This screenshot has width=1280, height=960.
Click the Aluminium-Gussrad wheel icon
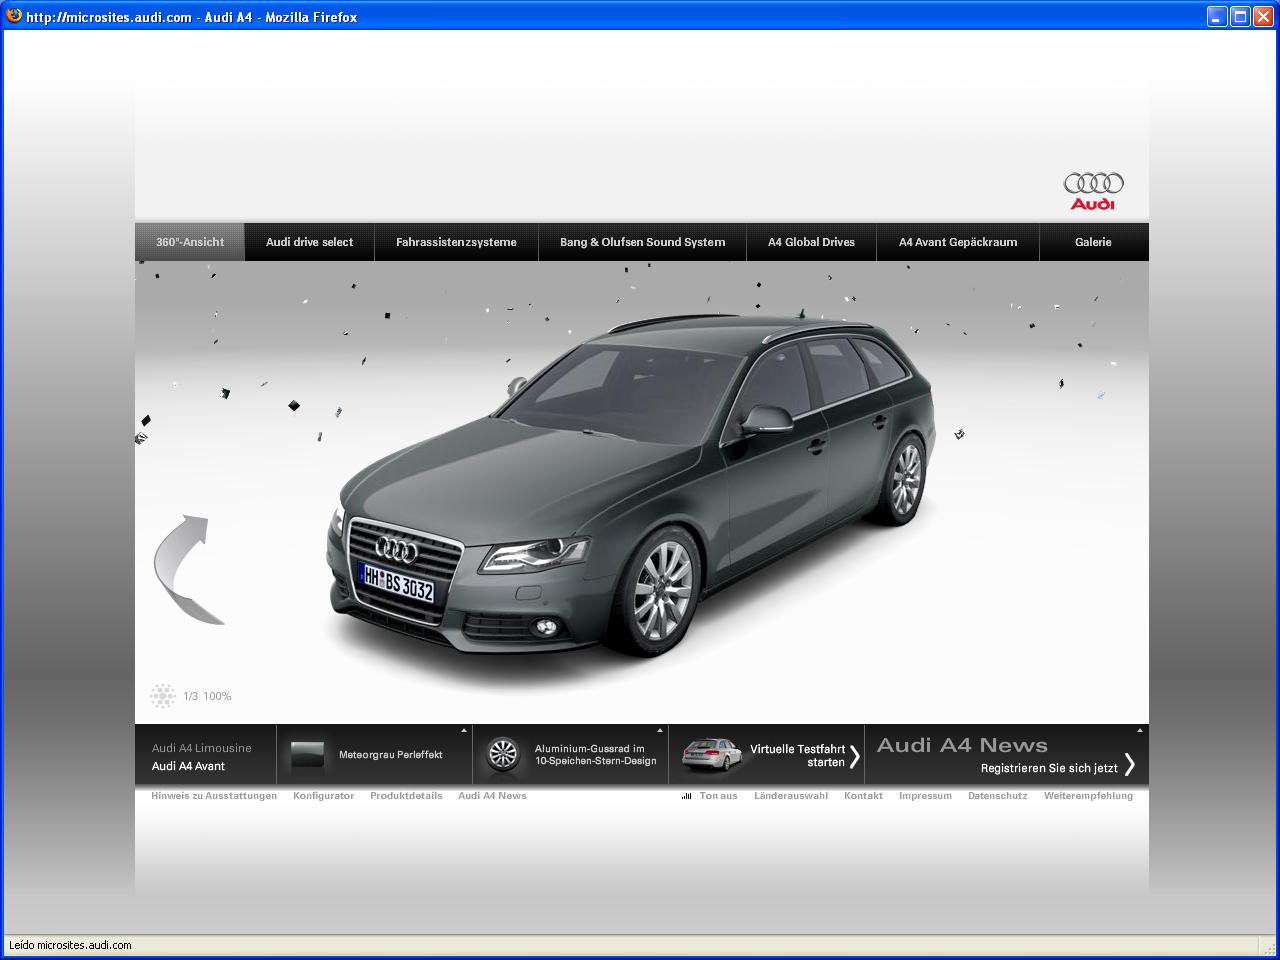(x=502, y=755)
